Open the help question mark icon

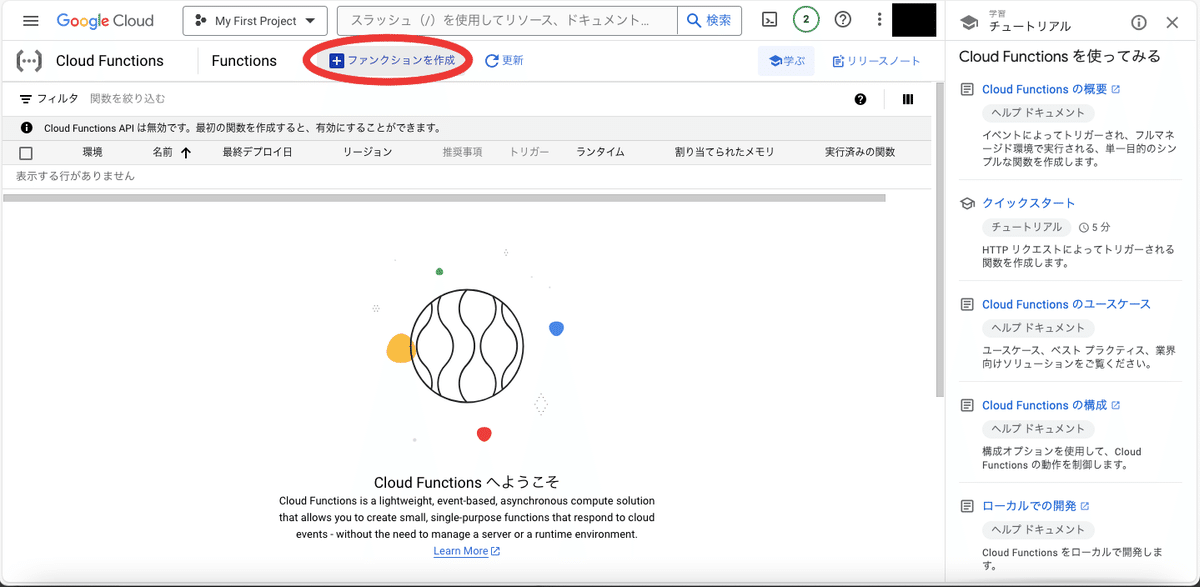point(843,20)
